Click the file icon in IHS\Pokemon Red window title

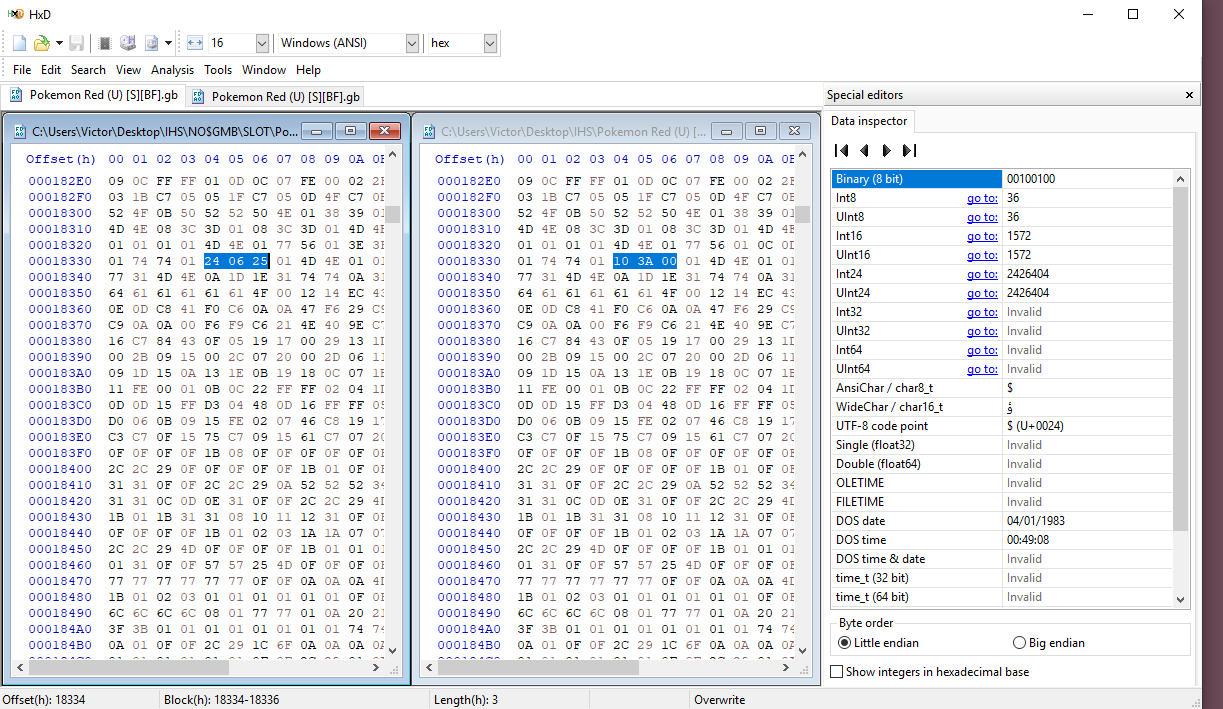[429, 131]
